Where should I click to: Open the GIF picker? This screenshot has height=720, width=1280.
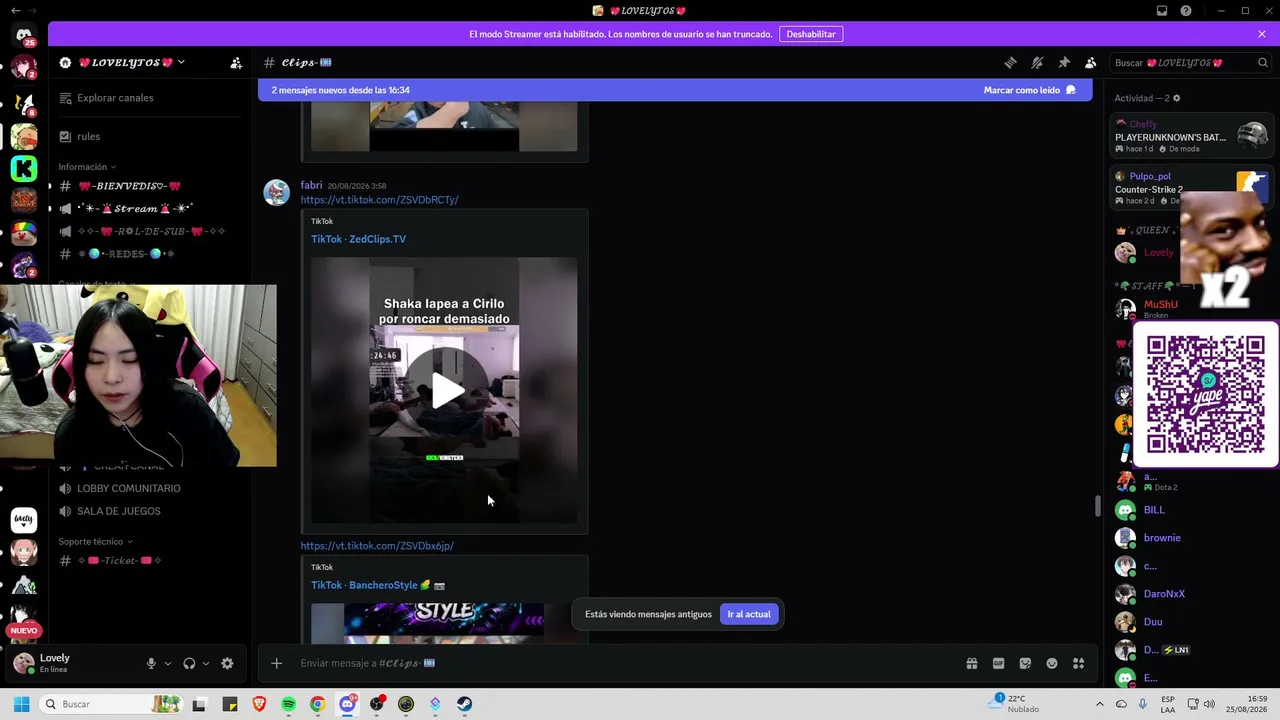pos(998,663)
